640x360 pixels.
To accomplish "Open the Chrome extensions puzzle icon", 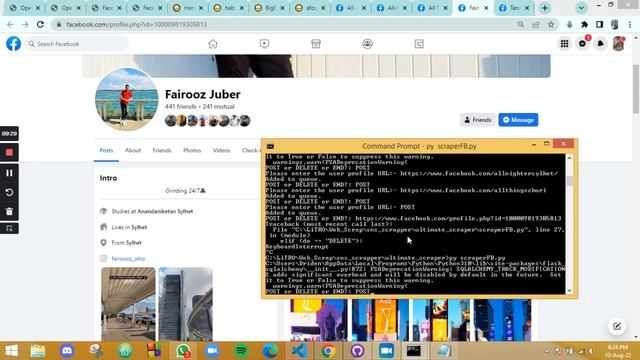I will click(x=584, y=24).
